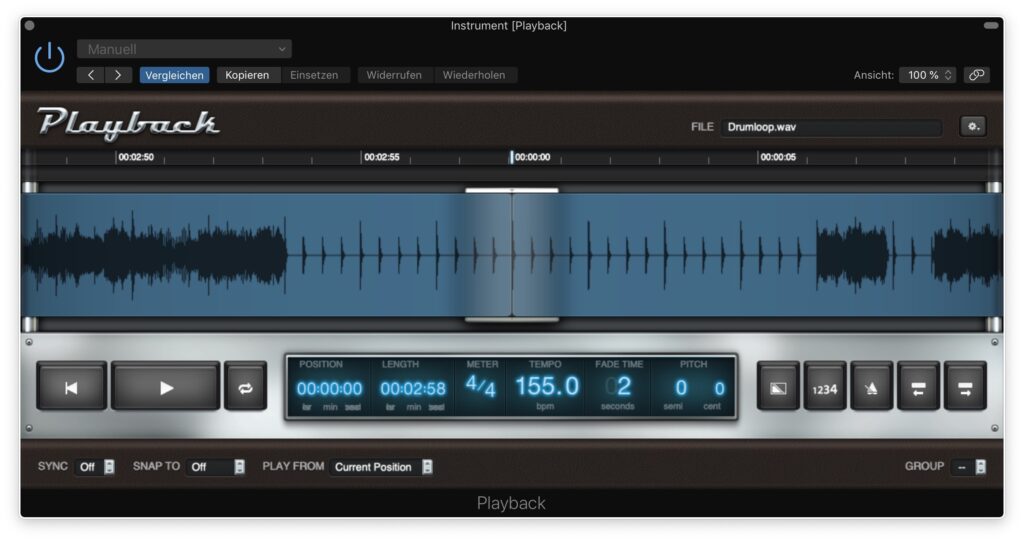Click the Vergleichen button
Image resolution: width=1024 pixels, height=541 pixels.
(x=174, y=75)
